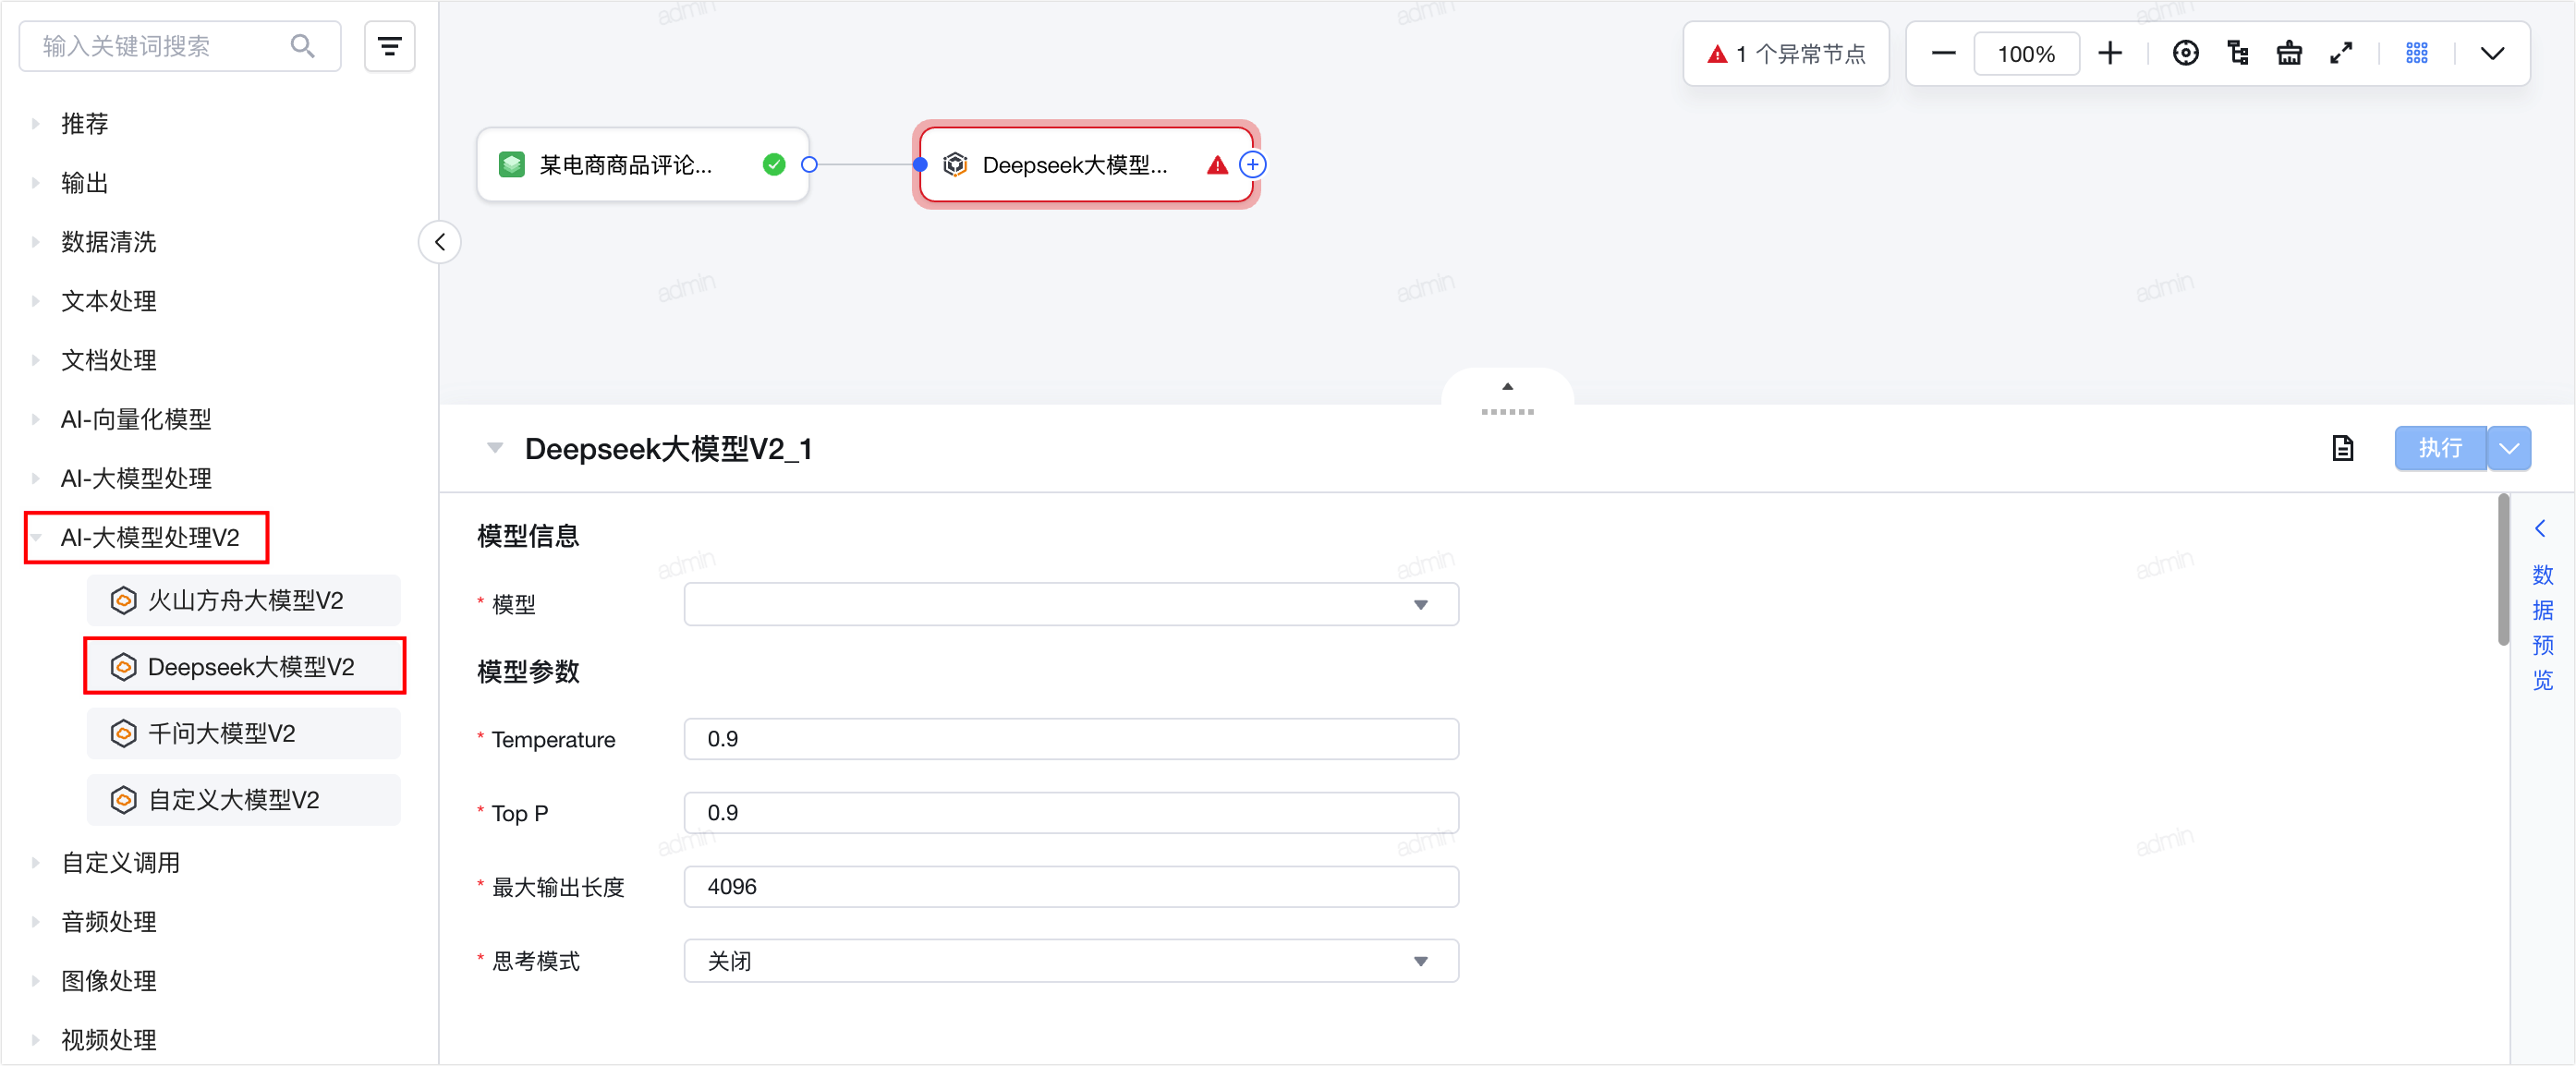The image size is (2576, 1066).
Task: Click input port of Deepseek node
Action: point(920,165)
